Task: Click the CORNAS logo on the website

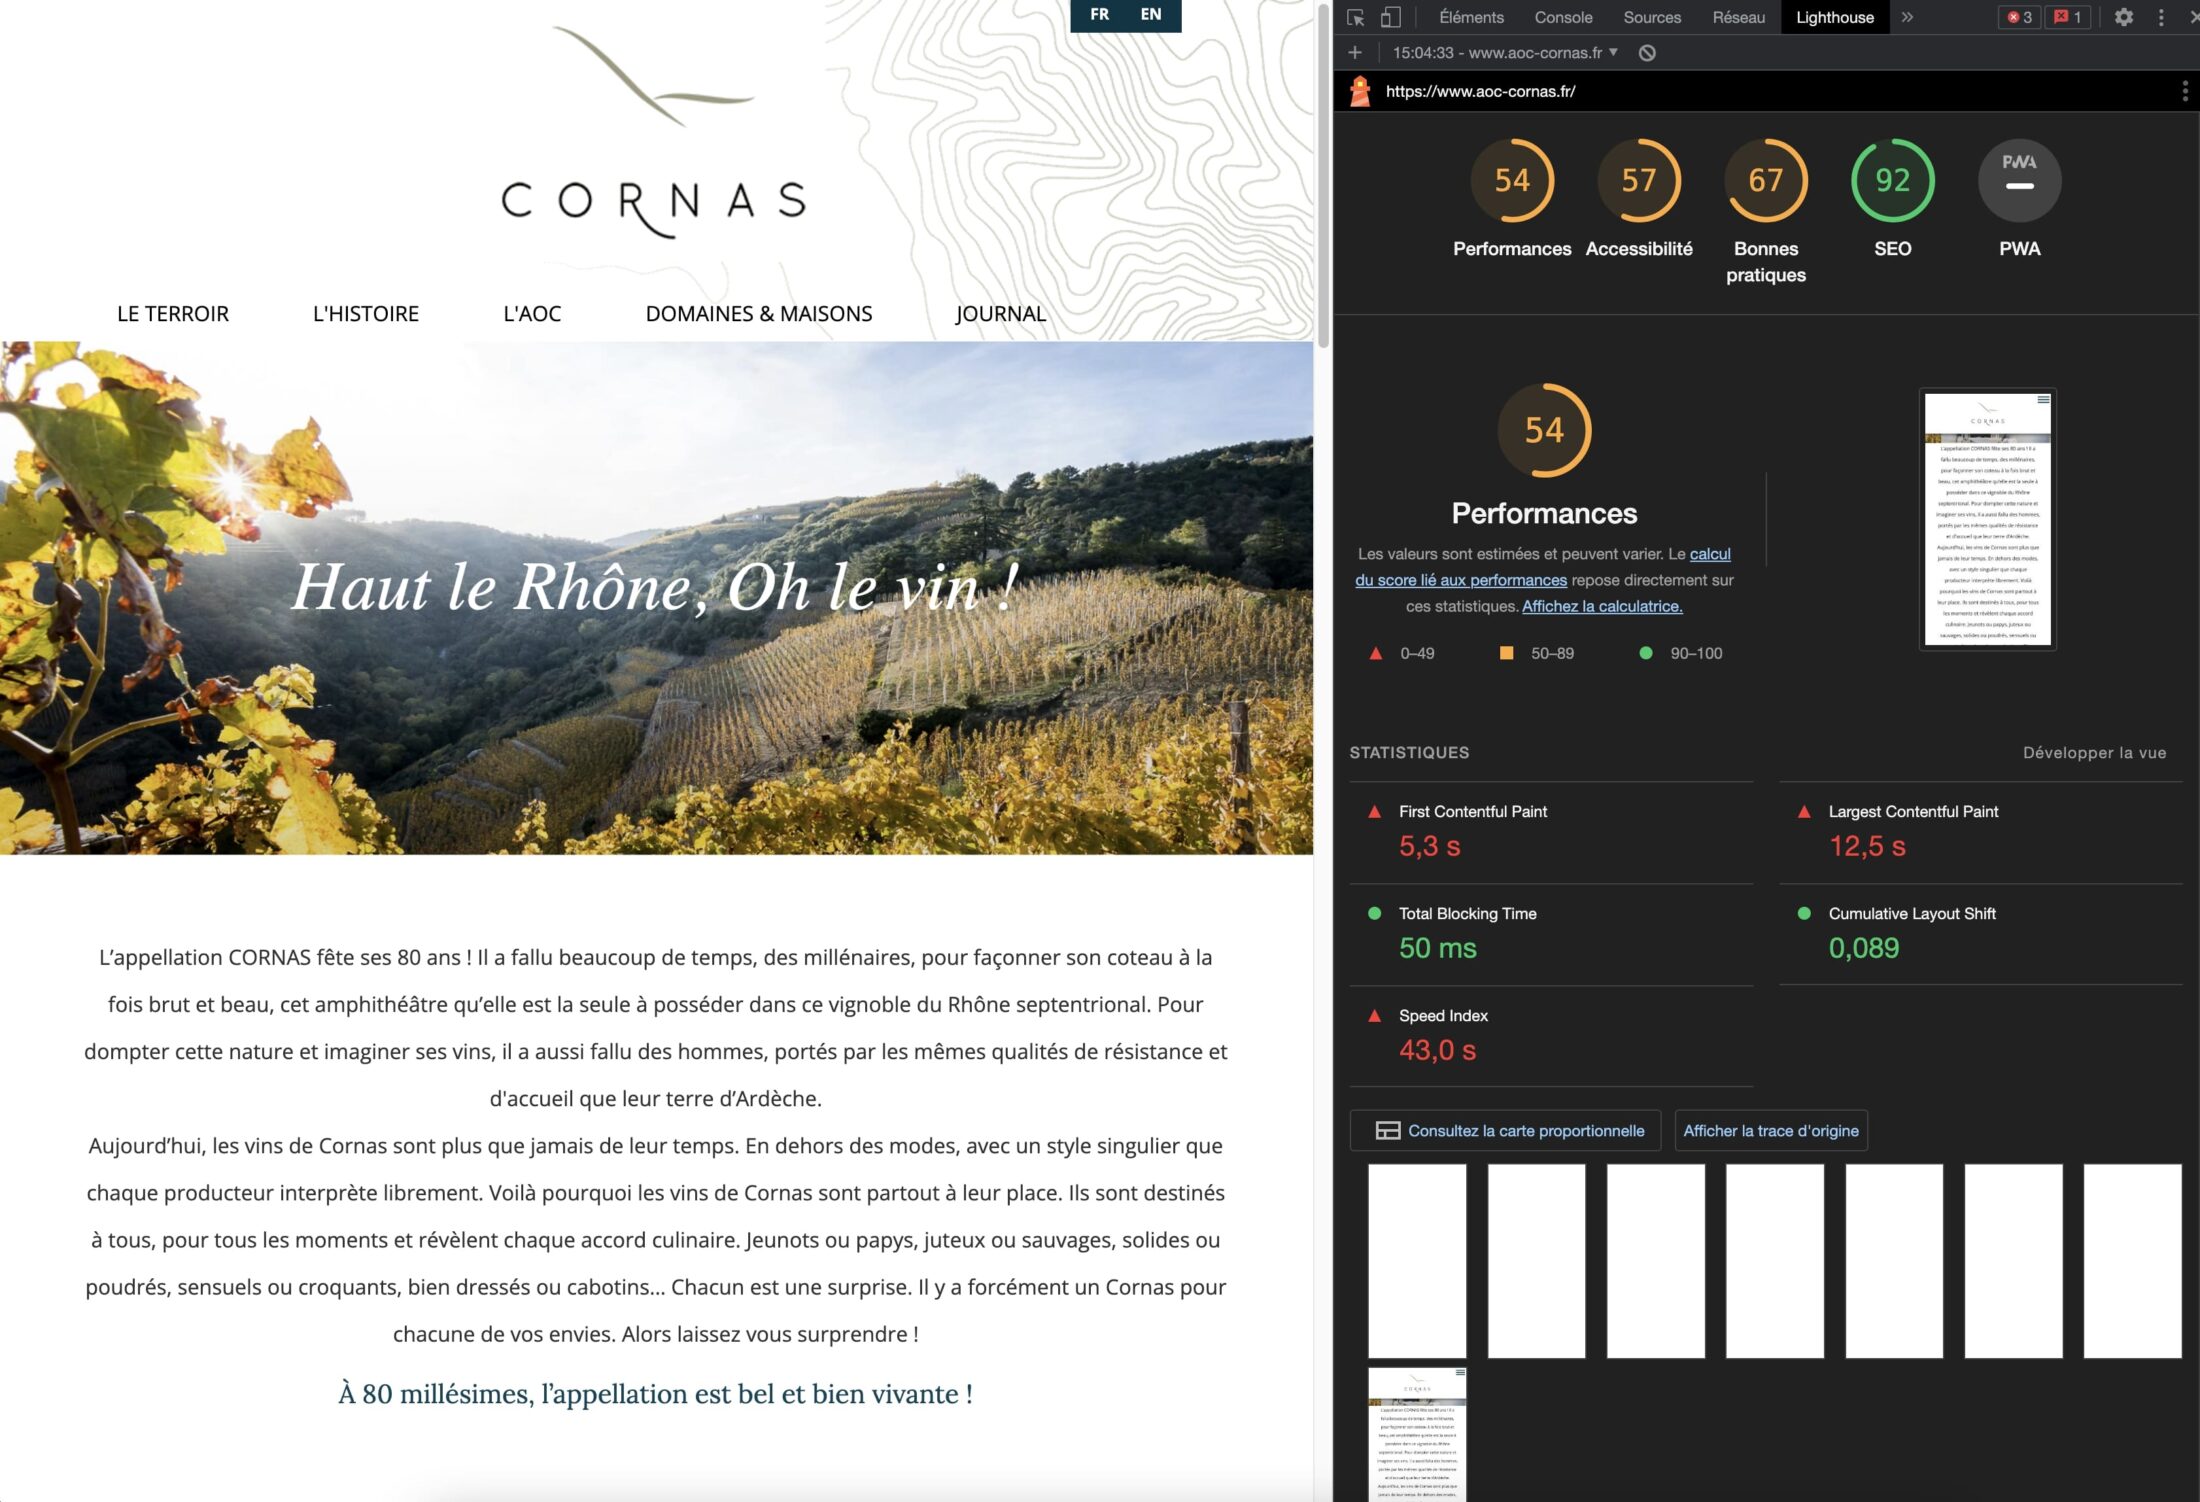Action: (653, 132)
